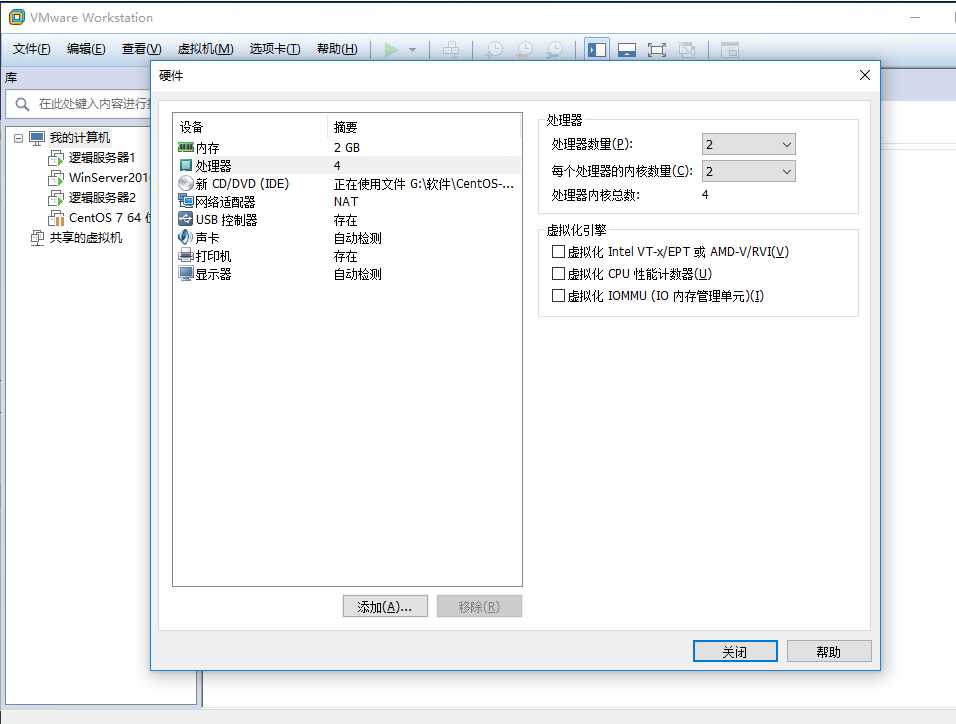The height and width of the screenshot is (724, 956).
Task: Open the 每个处理器的内核数量 dropdown
Action: (748, 171)
